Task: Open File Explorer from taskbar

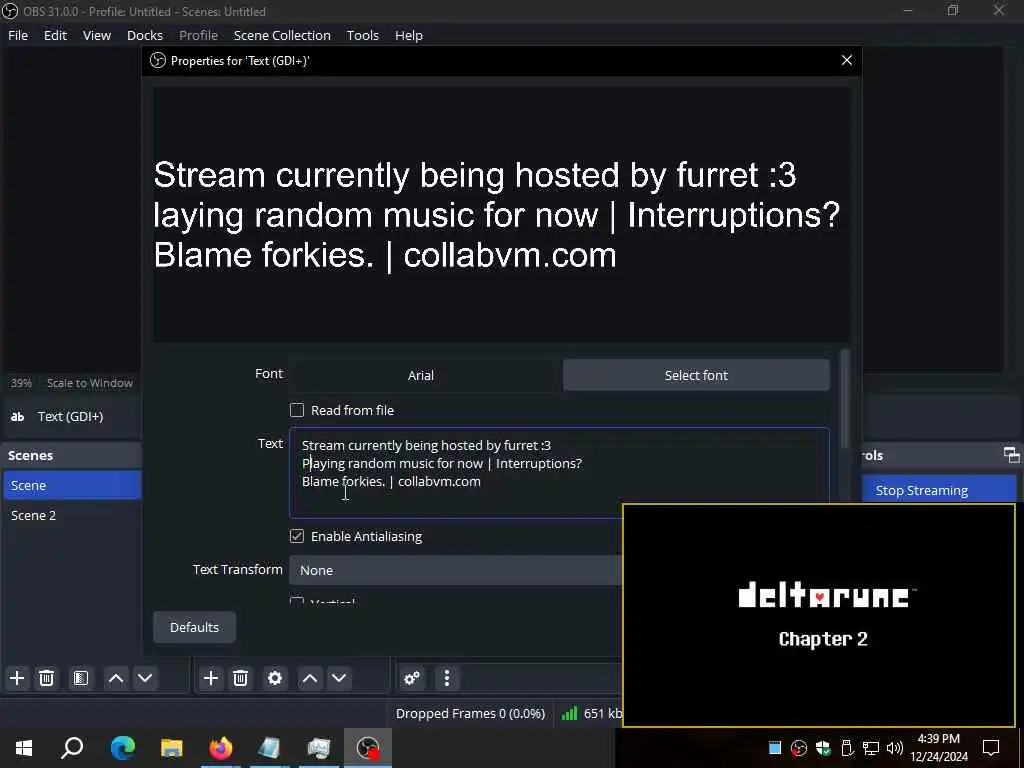Action: pyautogui.click(x=172, y=748)
